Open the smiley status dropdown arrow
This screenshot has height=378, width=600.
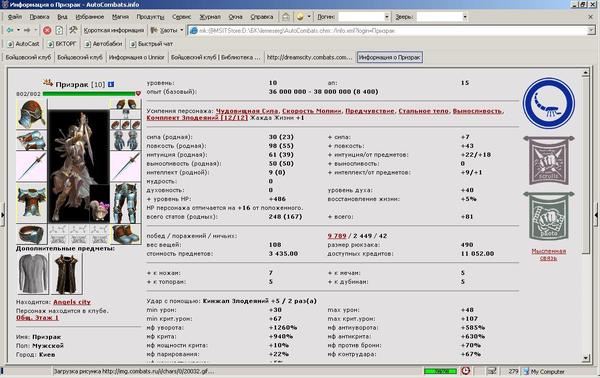(x=308, y=17)
